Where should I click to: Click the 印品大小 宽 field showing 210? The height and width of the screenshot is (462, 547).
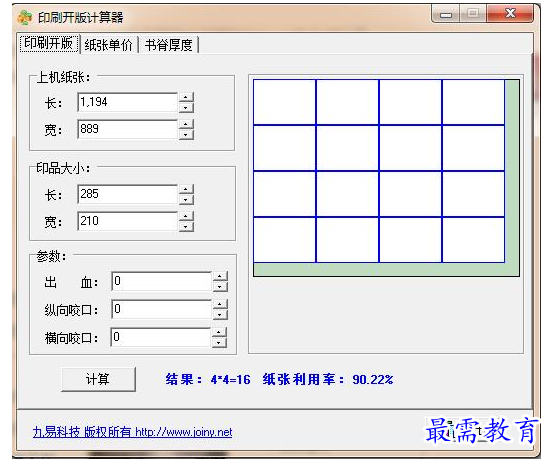pos(127,221)
